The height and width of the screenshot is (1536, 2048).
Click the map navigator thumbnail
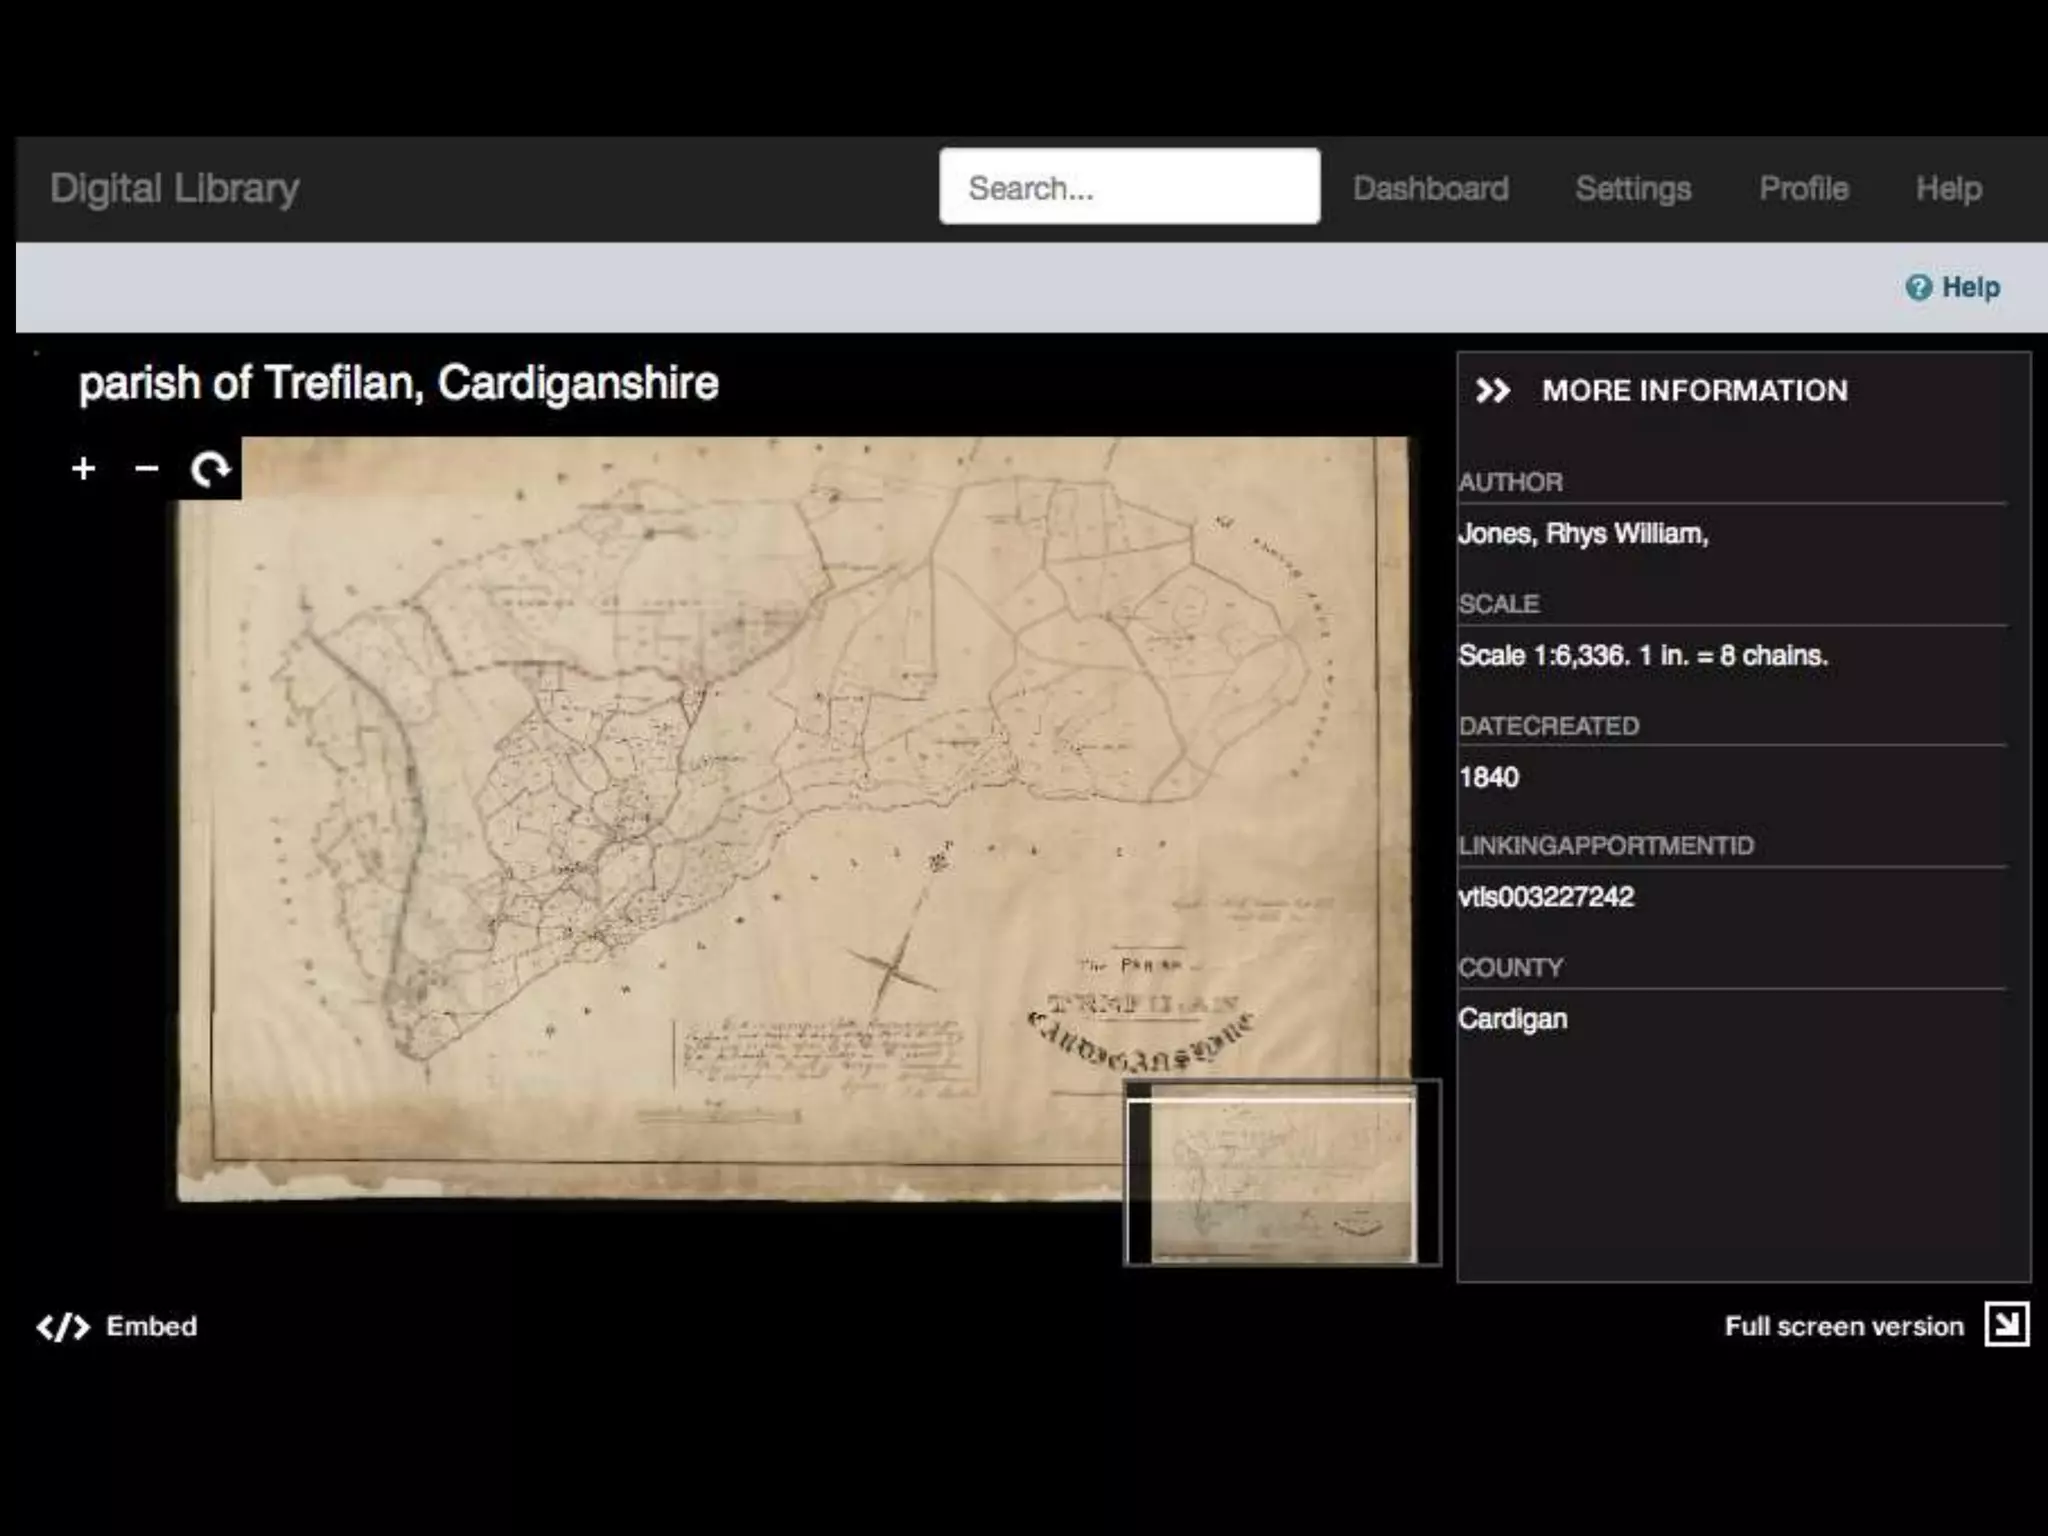pos(1283,1173)
